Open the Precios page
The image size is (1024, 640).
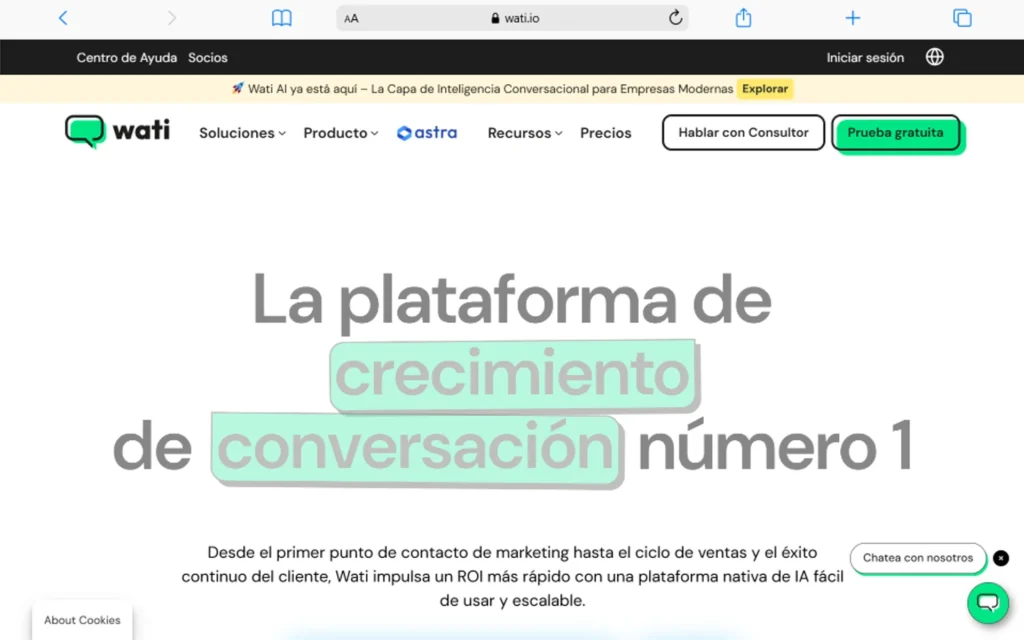606,133
